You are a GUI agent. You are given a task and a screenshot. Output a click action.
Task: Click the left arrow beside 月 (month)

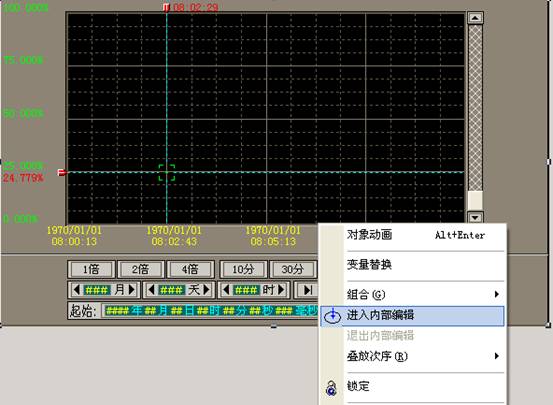(x=76, y=290)
